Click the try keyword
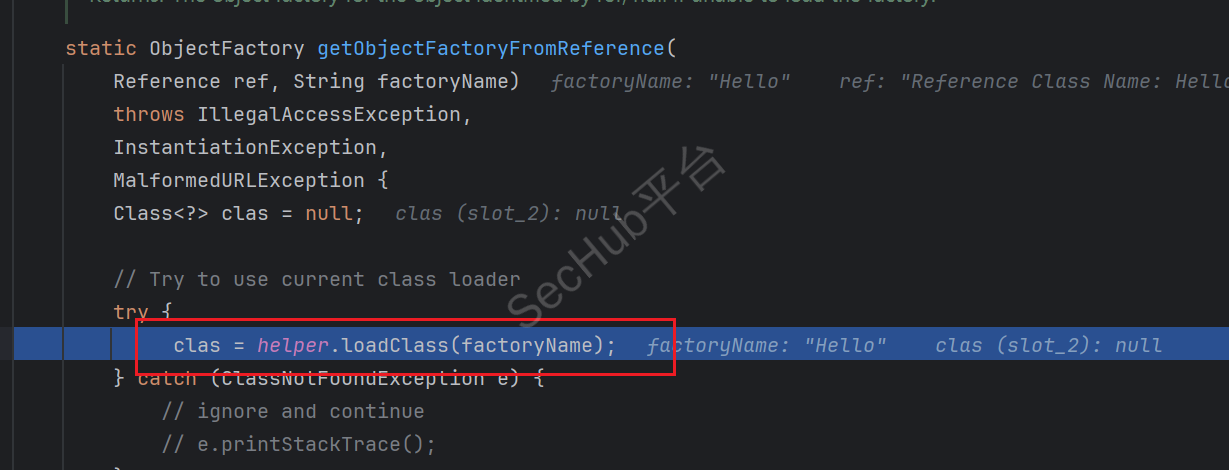 [x=131, y=312]
